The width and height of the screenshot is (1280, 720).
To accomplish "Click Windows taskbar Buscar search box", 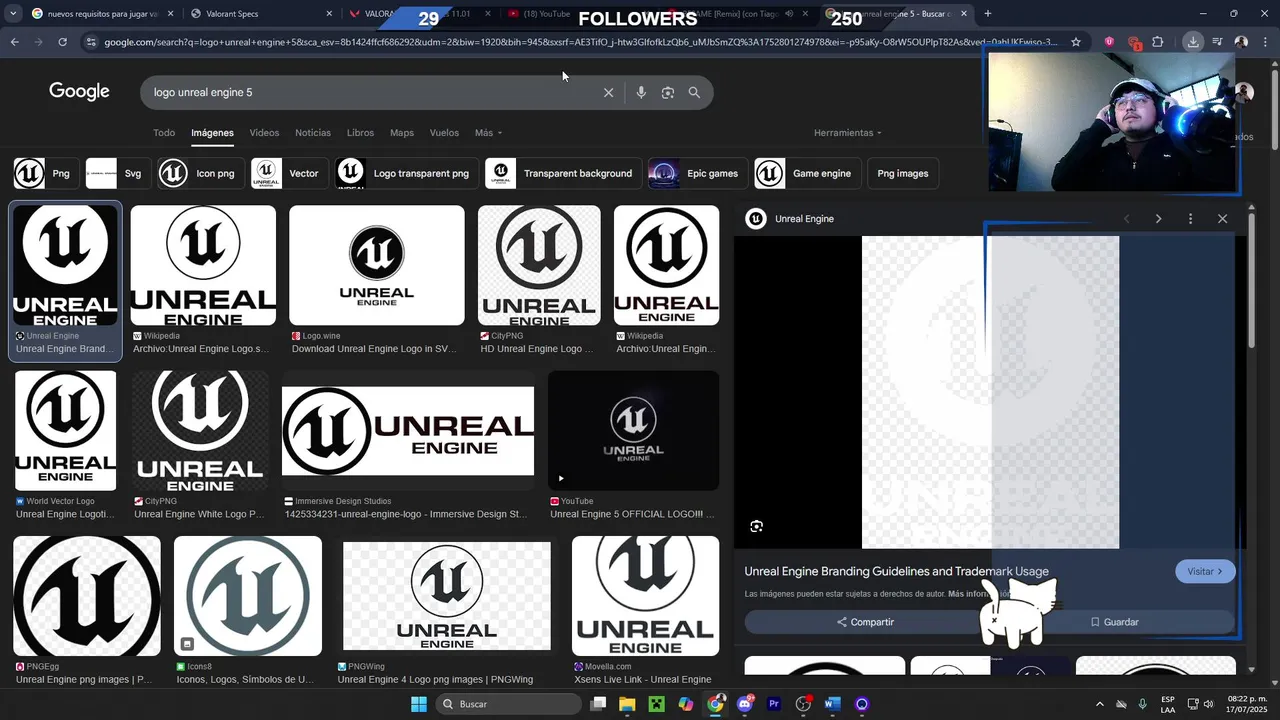I will coord(508,704).
